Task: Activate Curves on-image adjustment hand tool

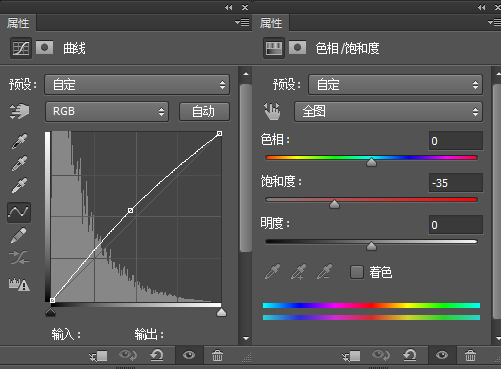Action: [x=19, y=111]
